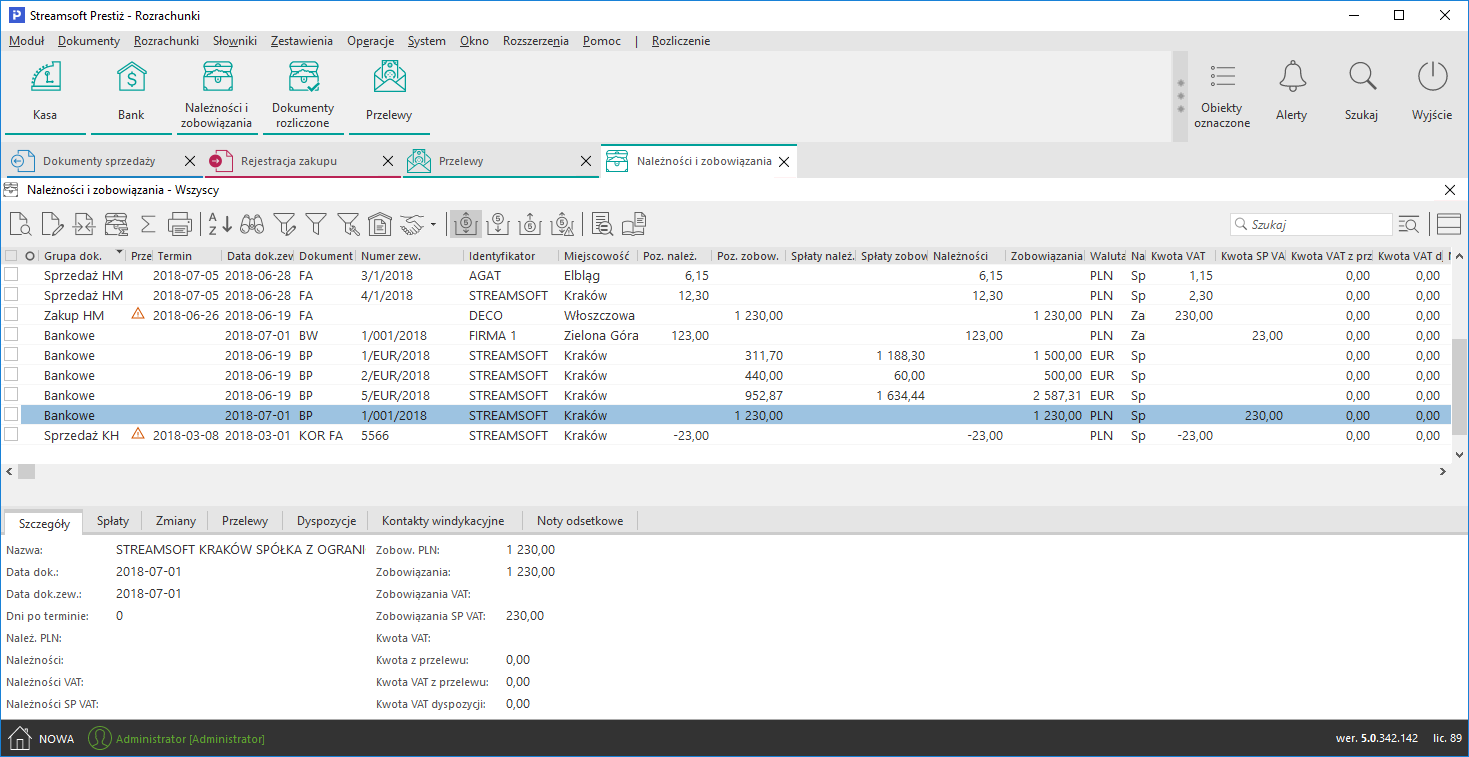
Task: Open the Zestawienia menu
Action: [302, 41]
